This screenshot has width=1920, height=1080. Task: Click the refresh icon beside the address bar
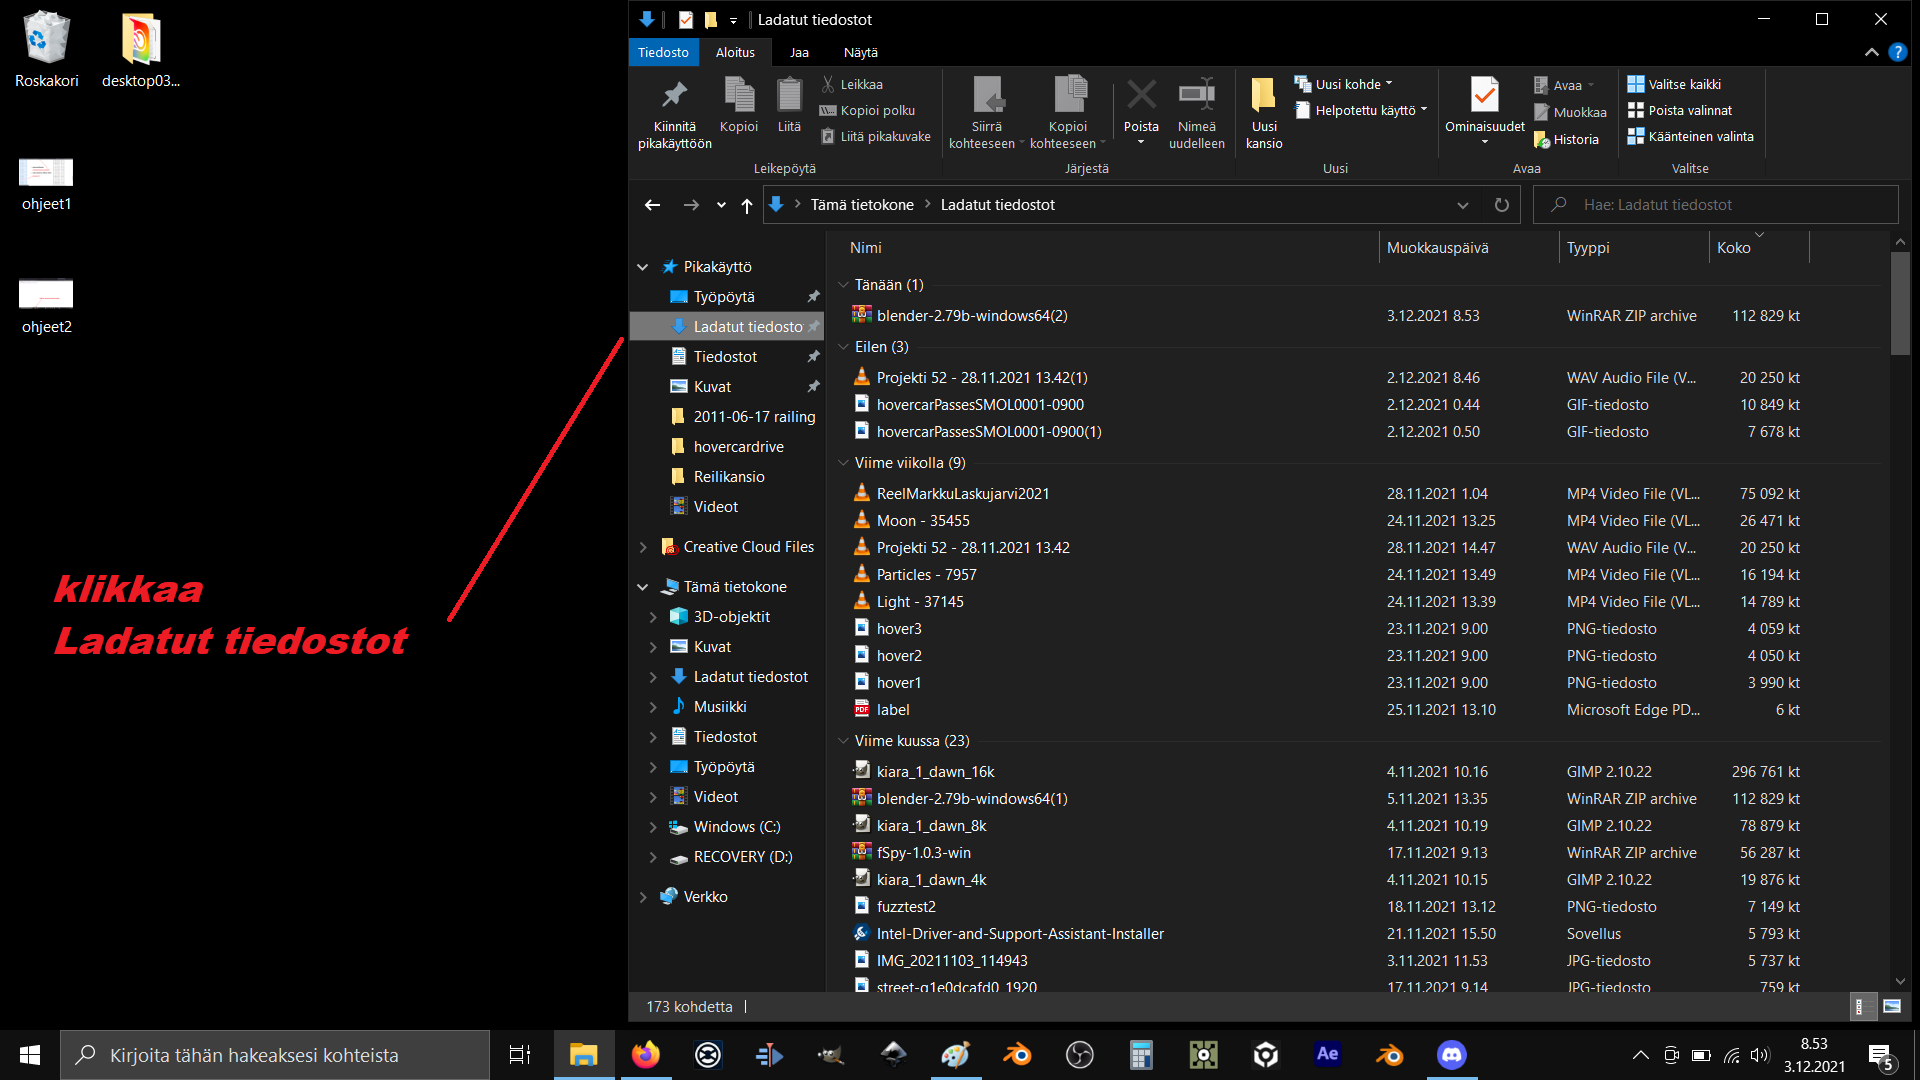1501,205
